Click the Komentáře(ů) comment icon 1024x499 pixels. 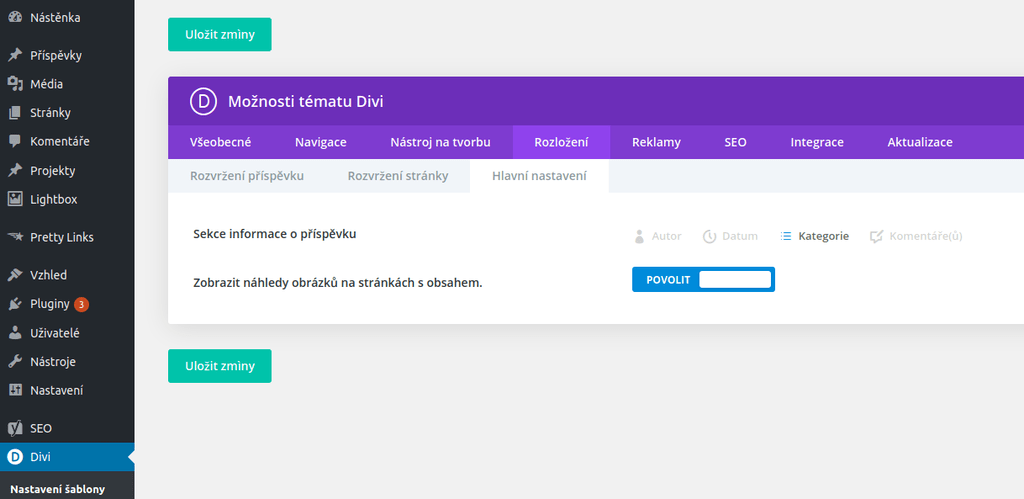click(x=876, y=236)
